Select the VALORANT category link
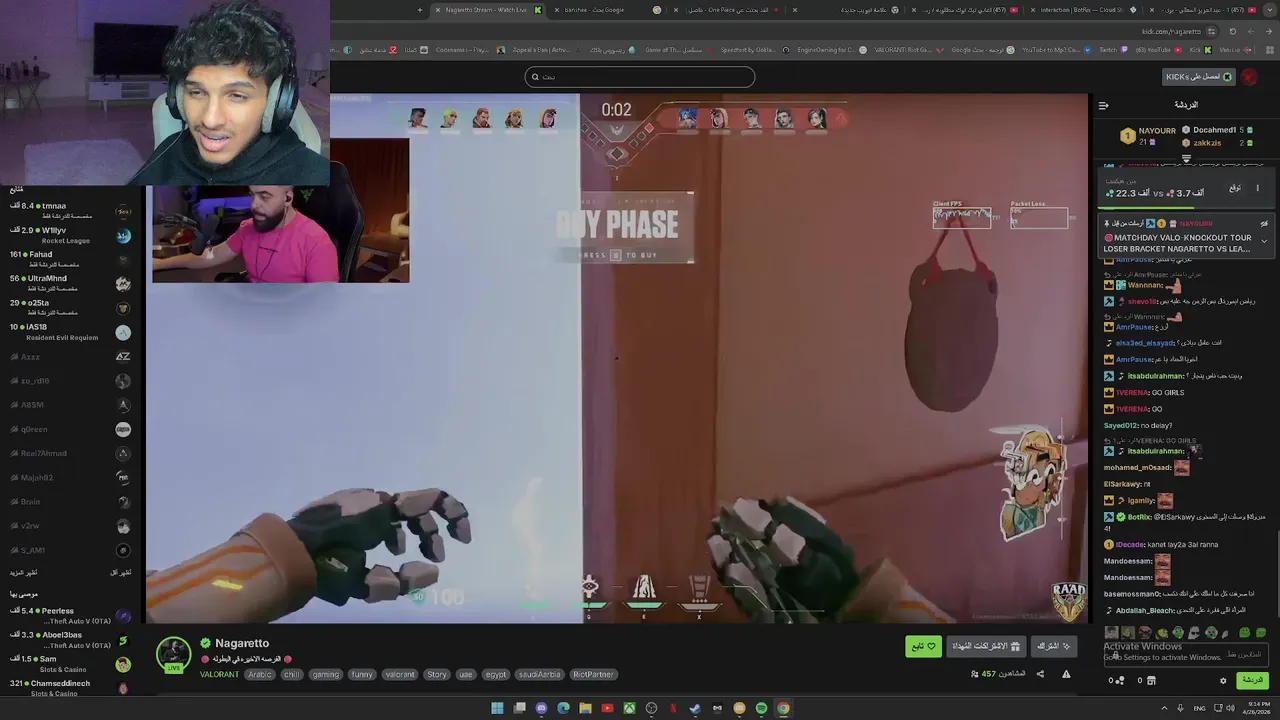Viewport: 1280px width, 720px height. [219, 675]
